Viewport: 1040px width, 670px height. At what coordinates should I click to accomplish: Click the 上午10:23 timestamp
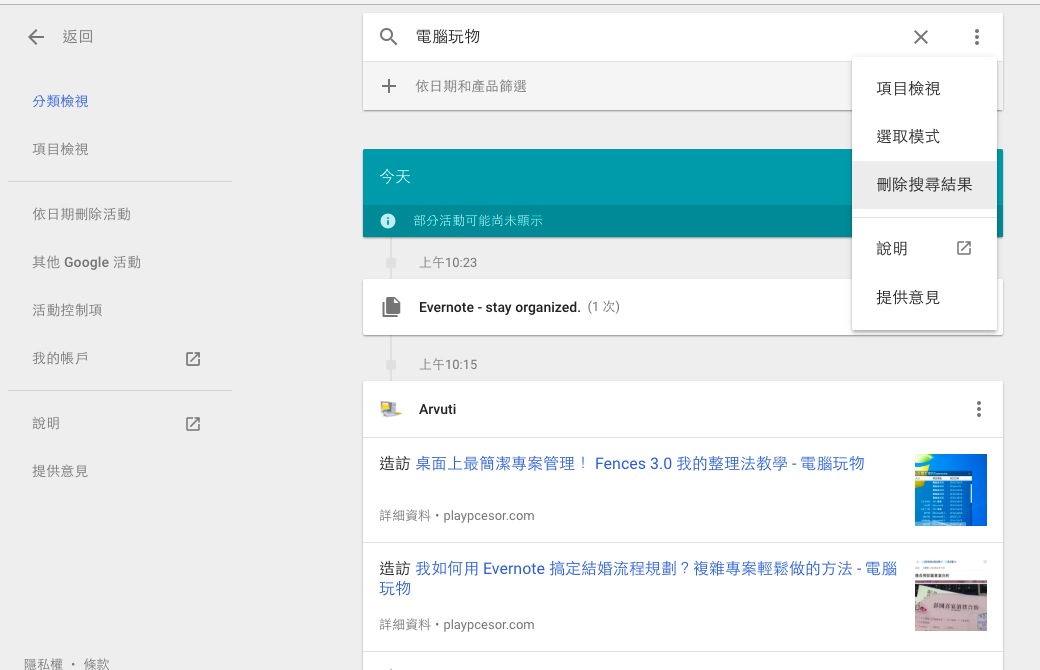(x=448, y=263)
